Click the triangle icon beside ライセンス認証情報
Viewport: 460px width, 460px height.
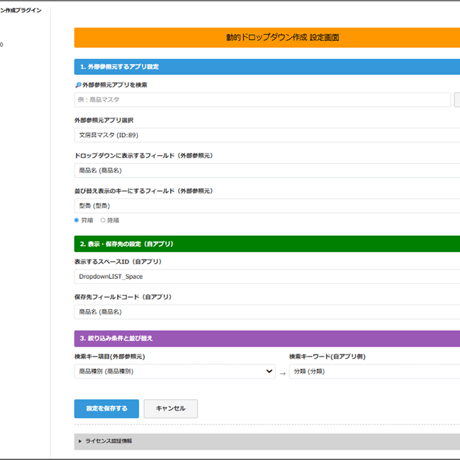[80, 441]
